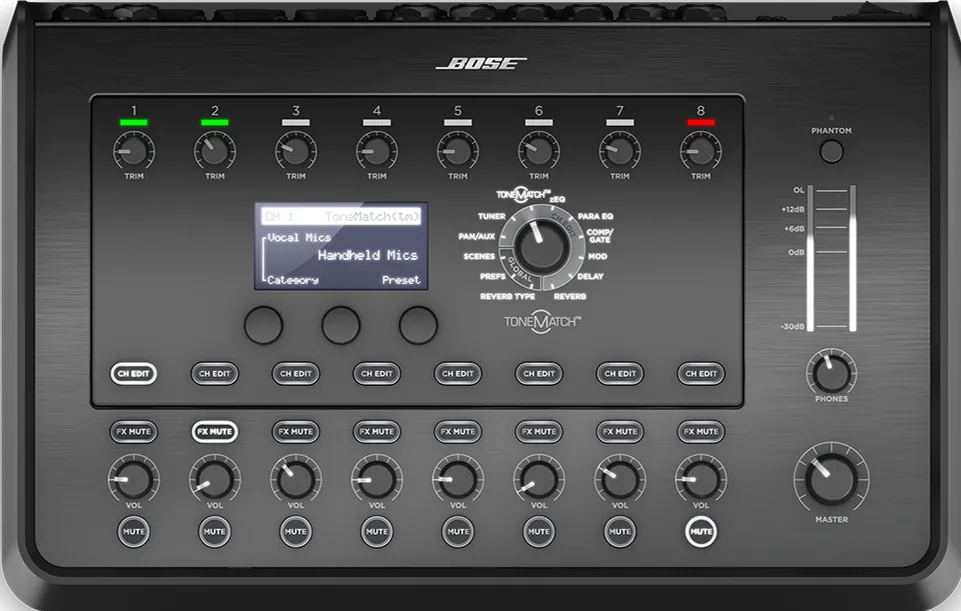Toggle FX MUTE on channel 4

click(376, 431)
